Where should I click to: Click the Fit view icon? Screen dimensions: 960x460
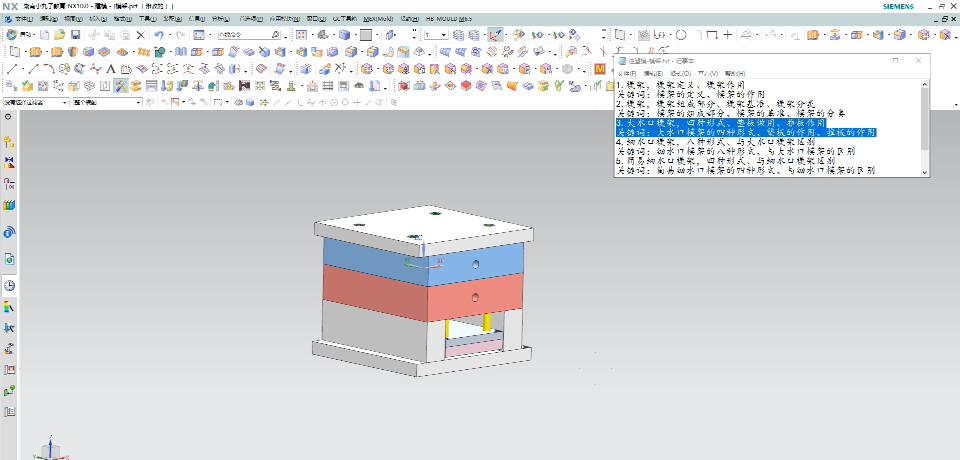[x=301, y=35]
